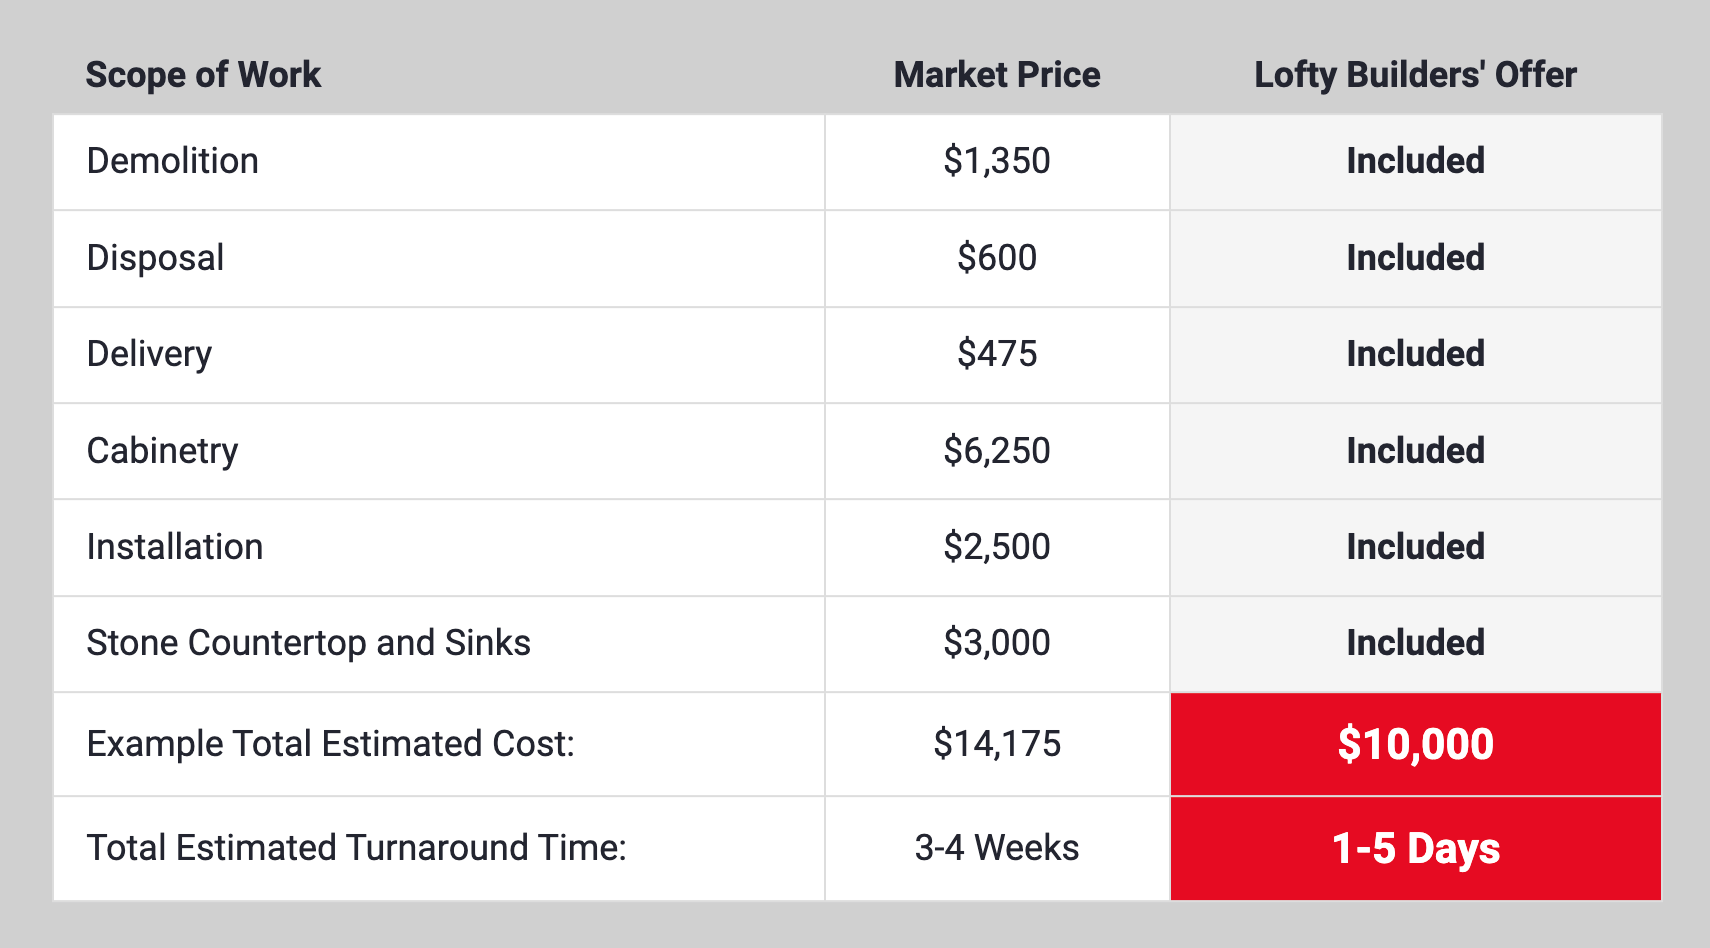Viewport: 1710px width, 948px height.
Task: Select the 'Cabinetry' row label
Action: pos(162,451)
